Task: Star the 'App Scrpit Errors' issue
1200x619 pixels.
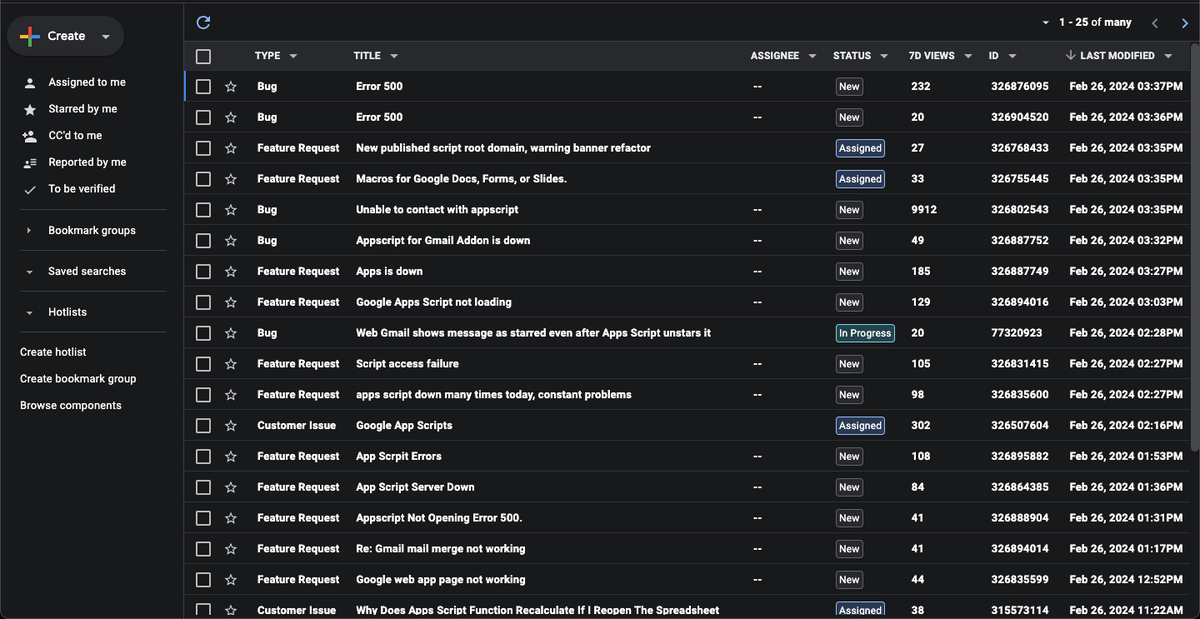Action: [231, 456]
